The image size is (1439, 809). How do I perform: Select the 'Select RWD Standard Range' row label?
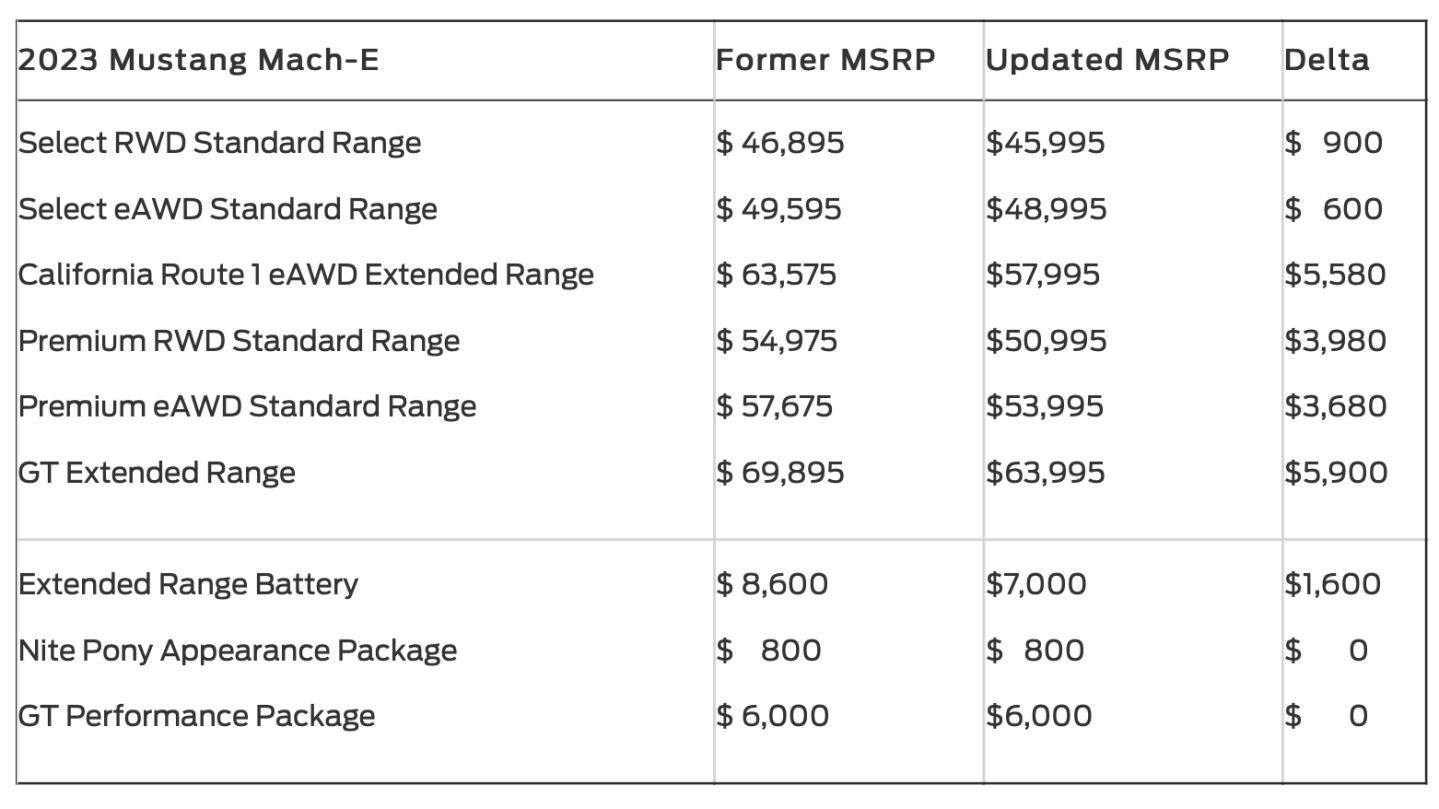220,143
